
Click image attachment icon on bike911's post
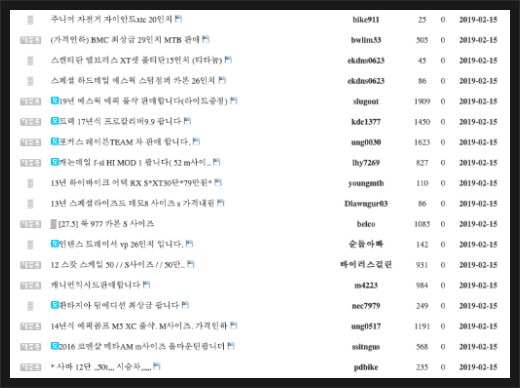pos(179,19)
